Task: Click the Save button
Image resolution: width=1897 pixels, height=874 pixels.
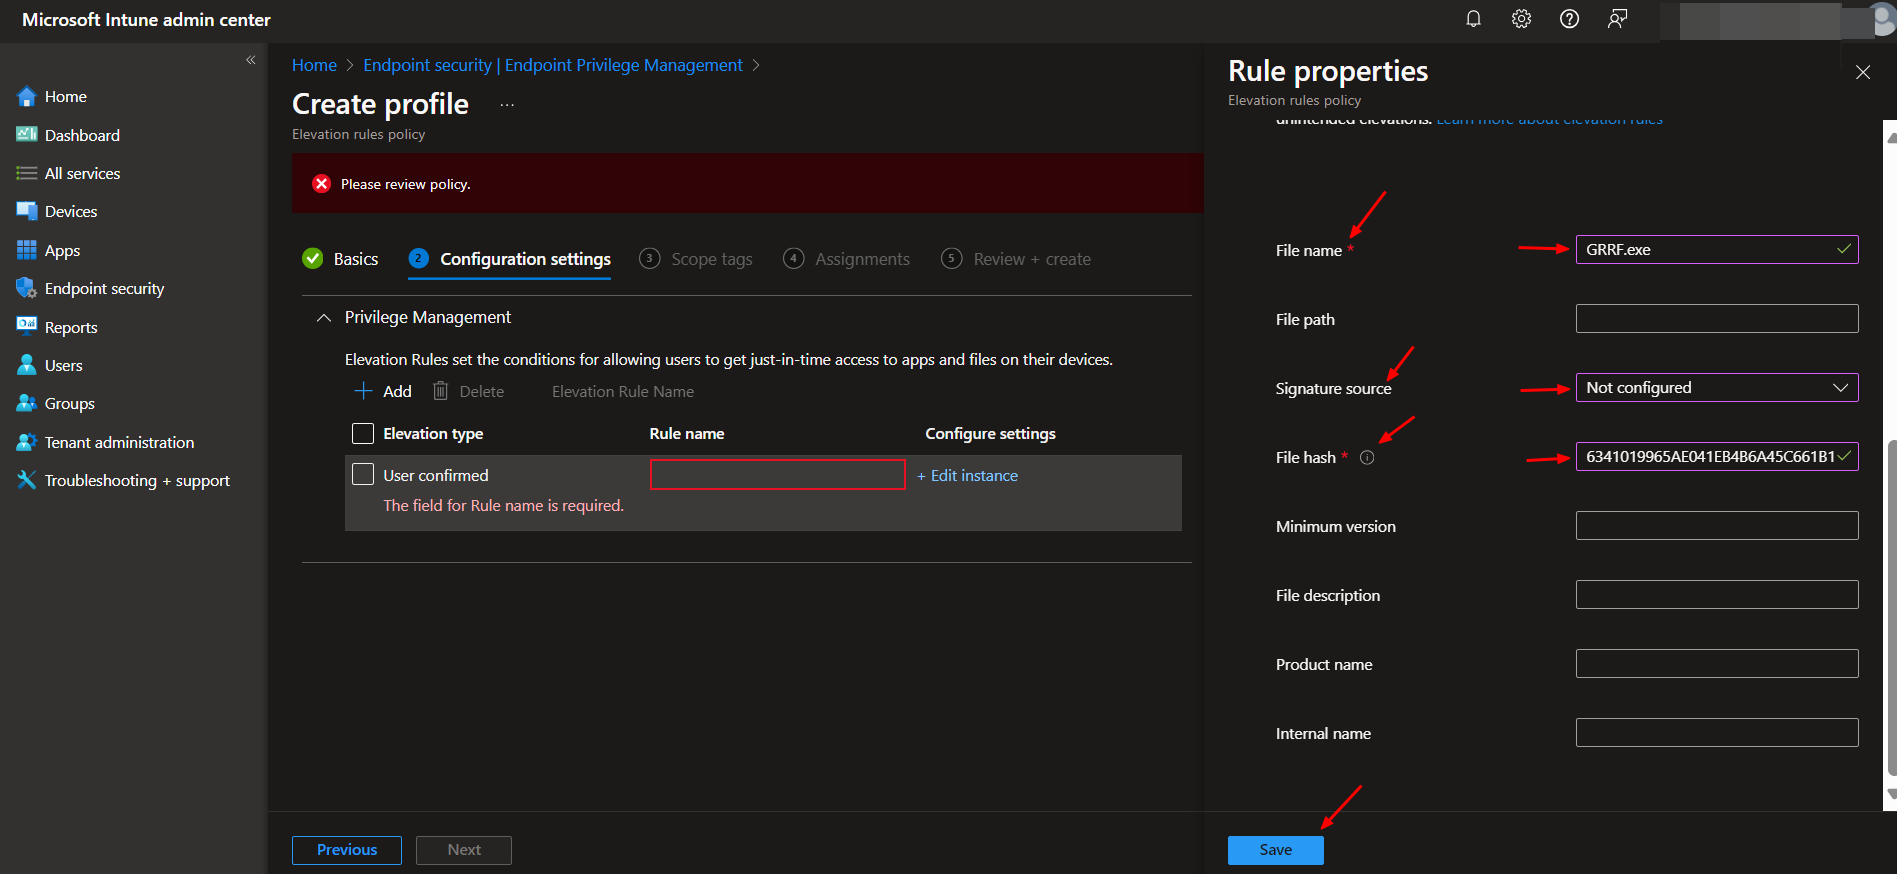Action: click(1275, 850)
